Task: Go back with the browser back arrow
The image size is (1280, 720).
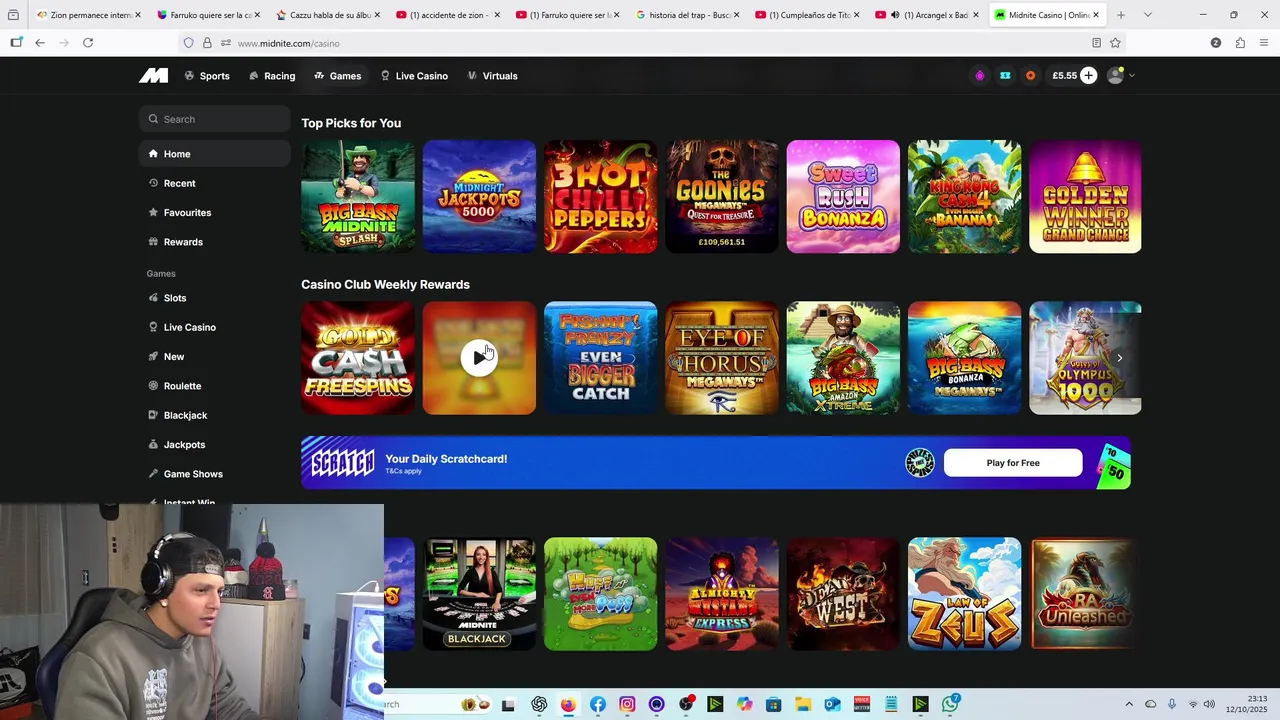Action: point(39,43)
